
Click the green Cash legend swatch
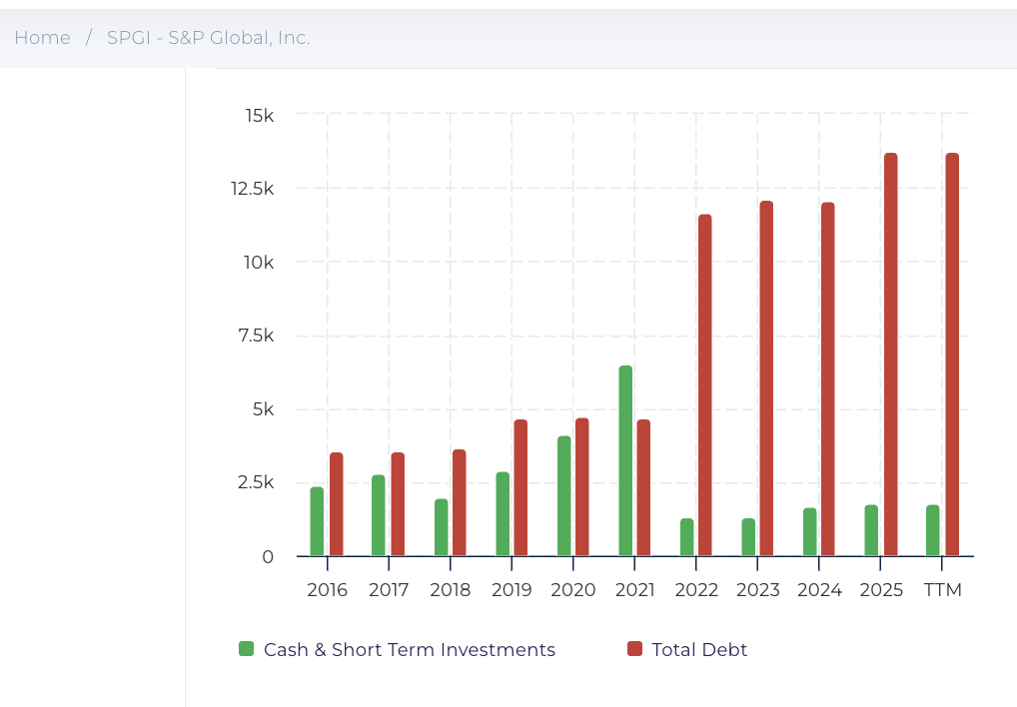tap(246, 649)
